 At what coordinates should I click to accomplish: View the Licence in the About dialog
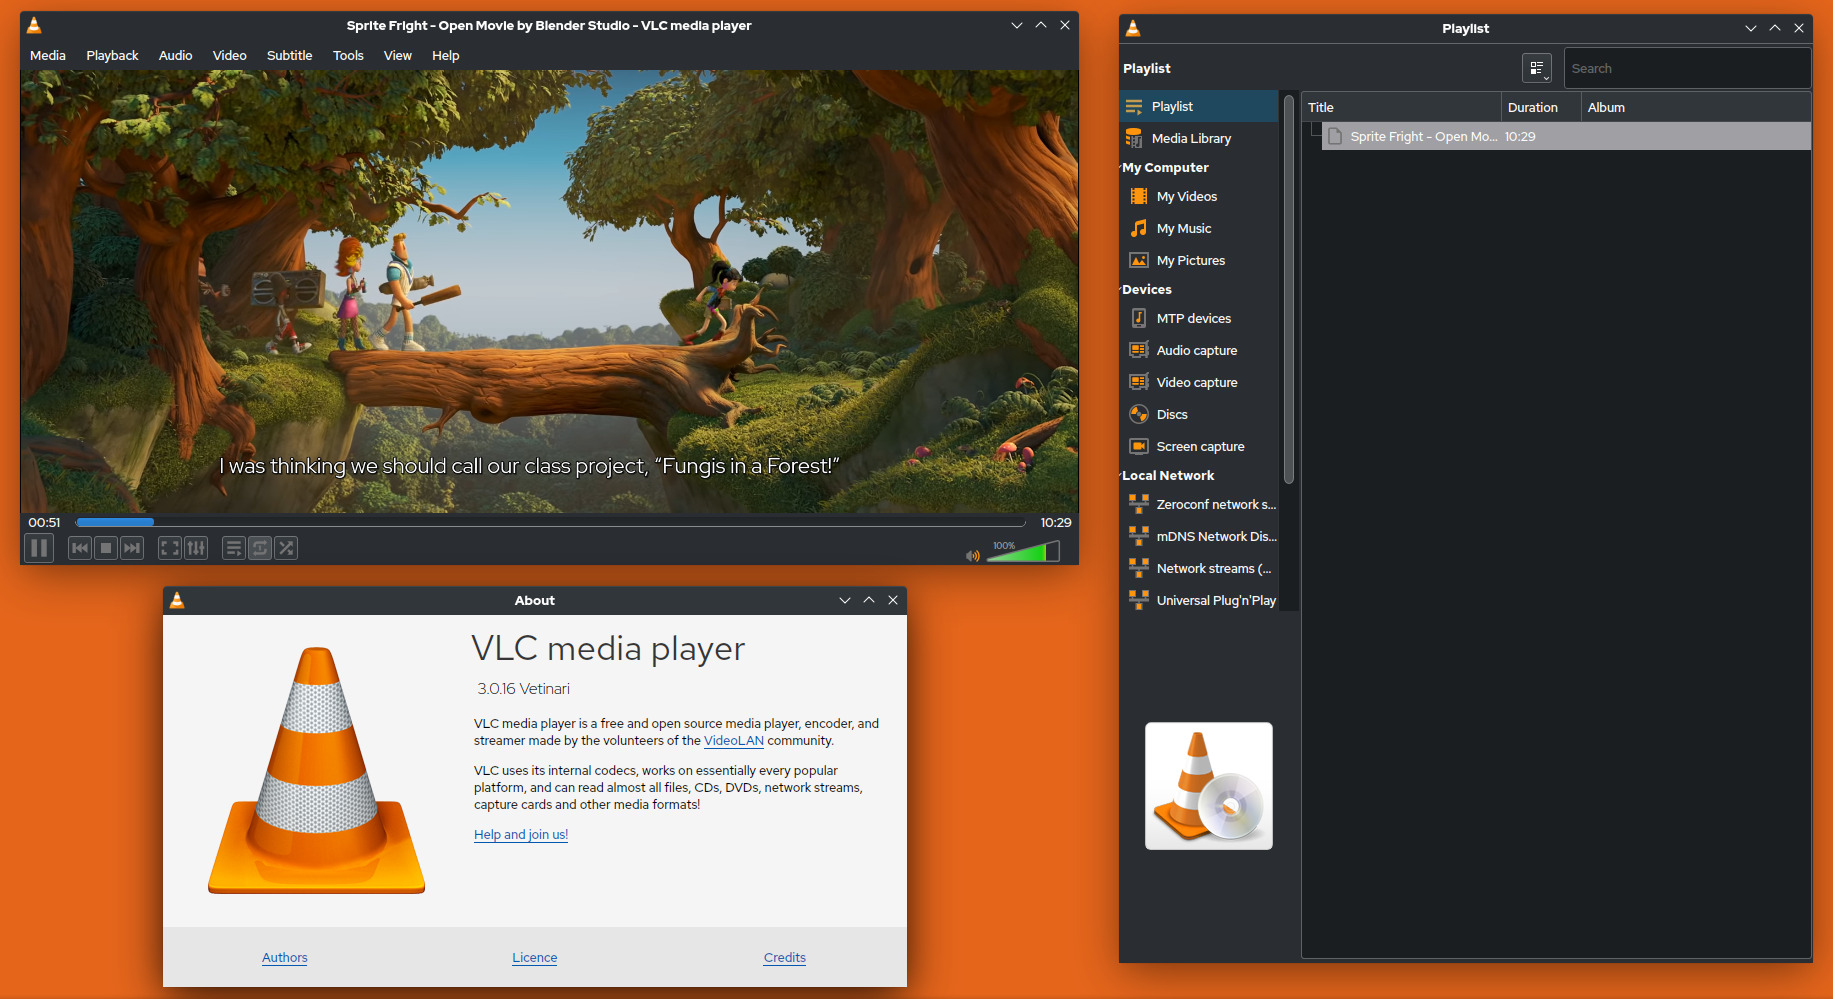click(534, 957)
